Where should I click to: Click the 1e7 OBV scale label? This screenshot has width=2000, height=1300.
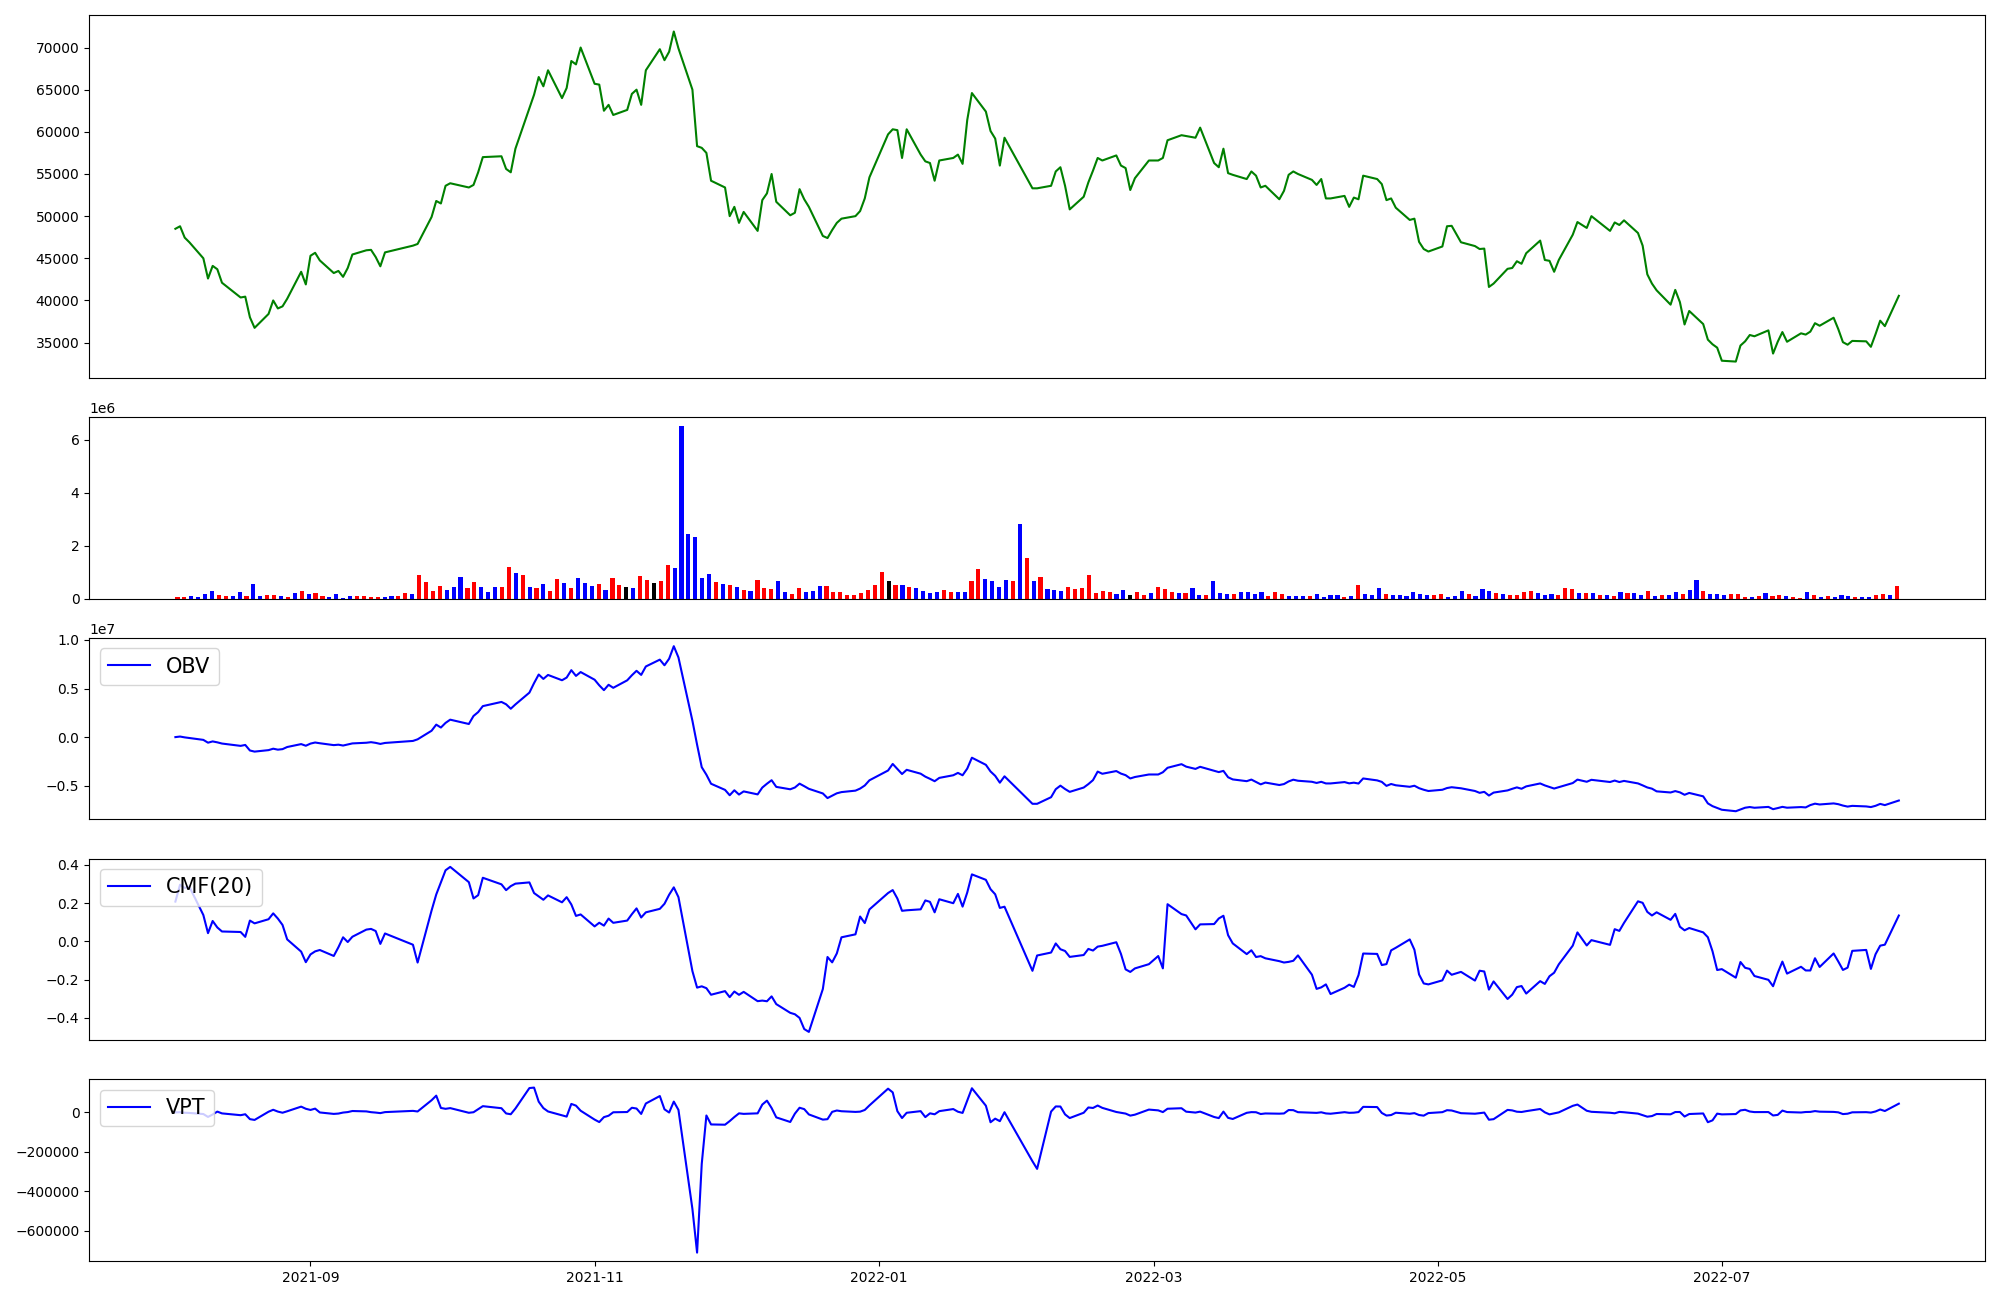[102, 629]
